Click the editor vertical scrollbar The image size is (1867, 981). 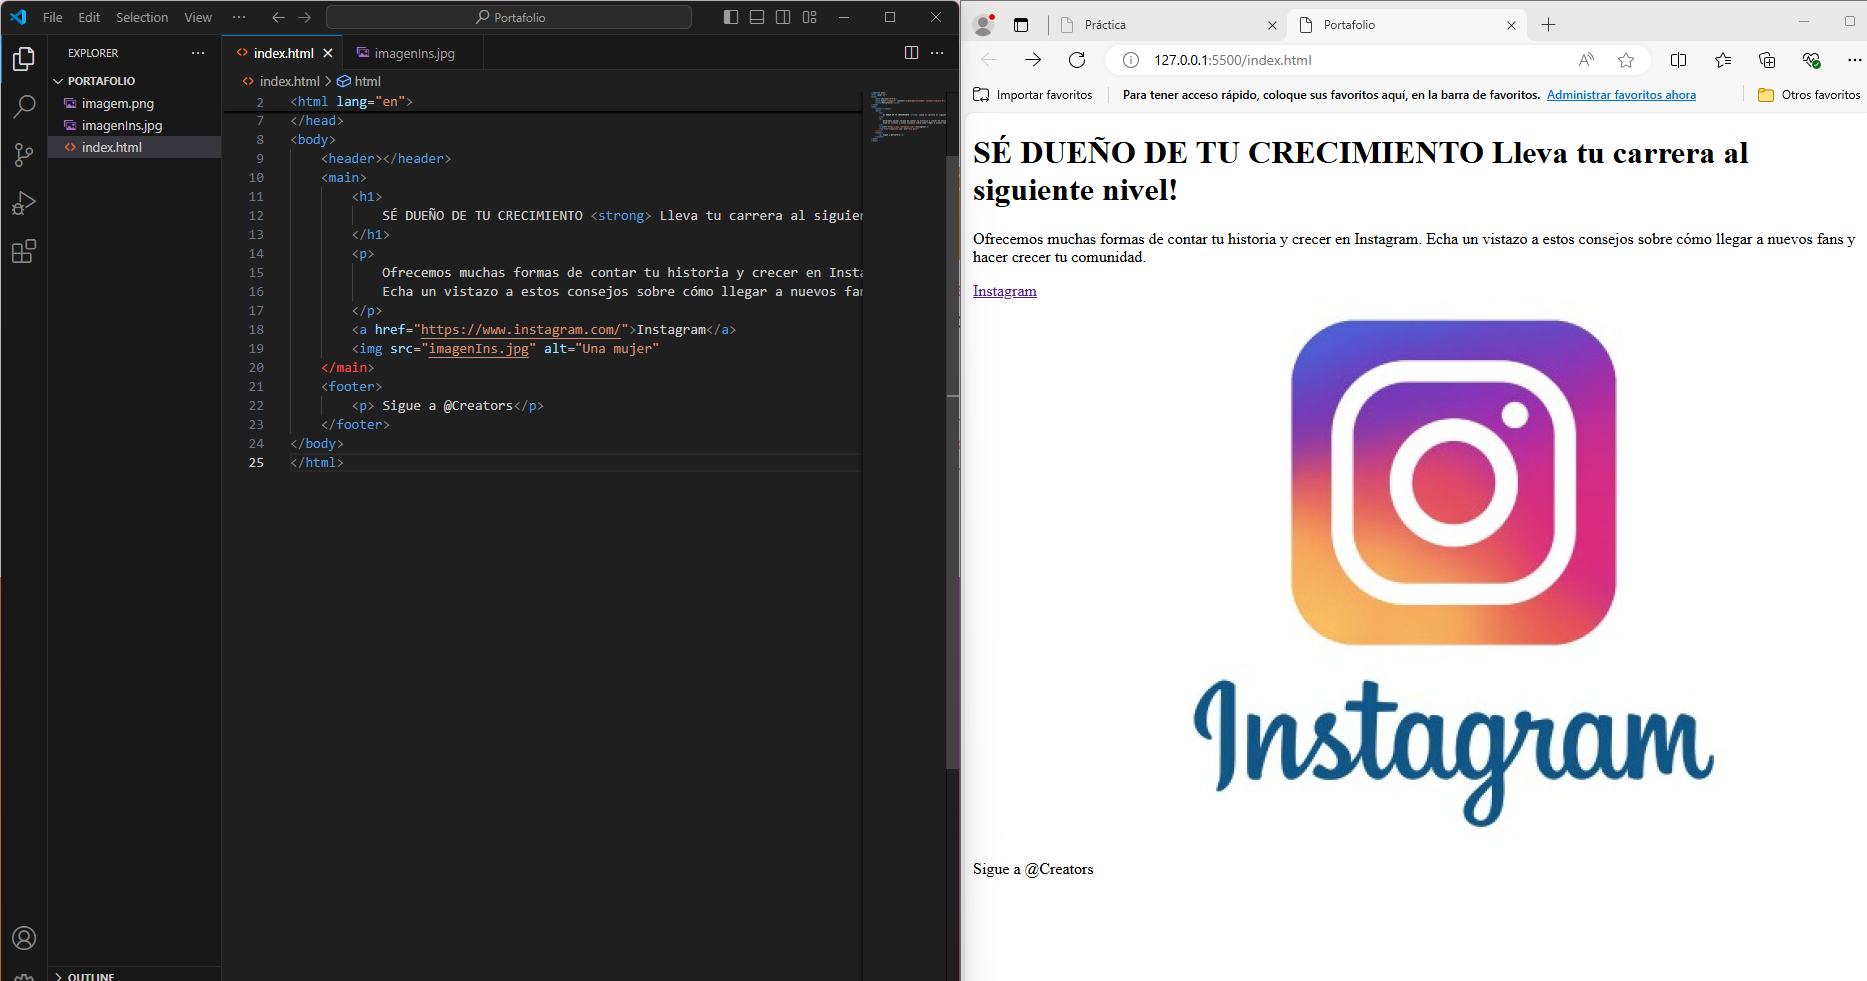coord(952,460)
